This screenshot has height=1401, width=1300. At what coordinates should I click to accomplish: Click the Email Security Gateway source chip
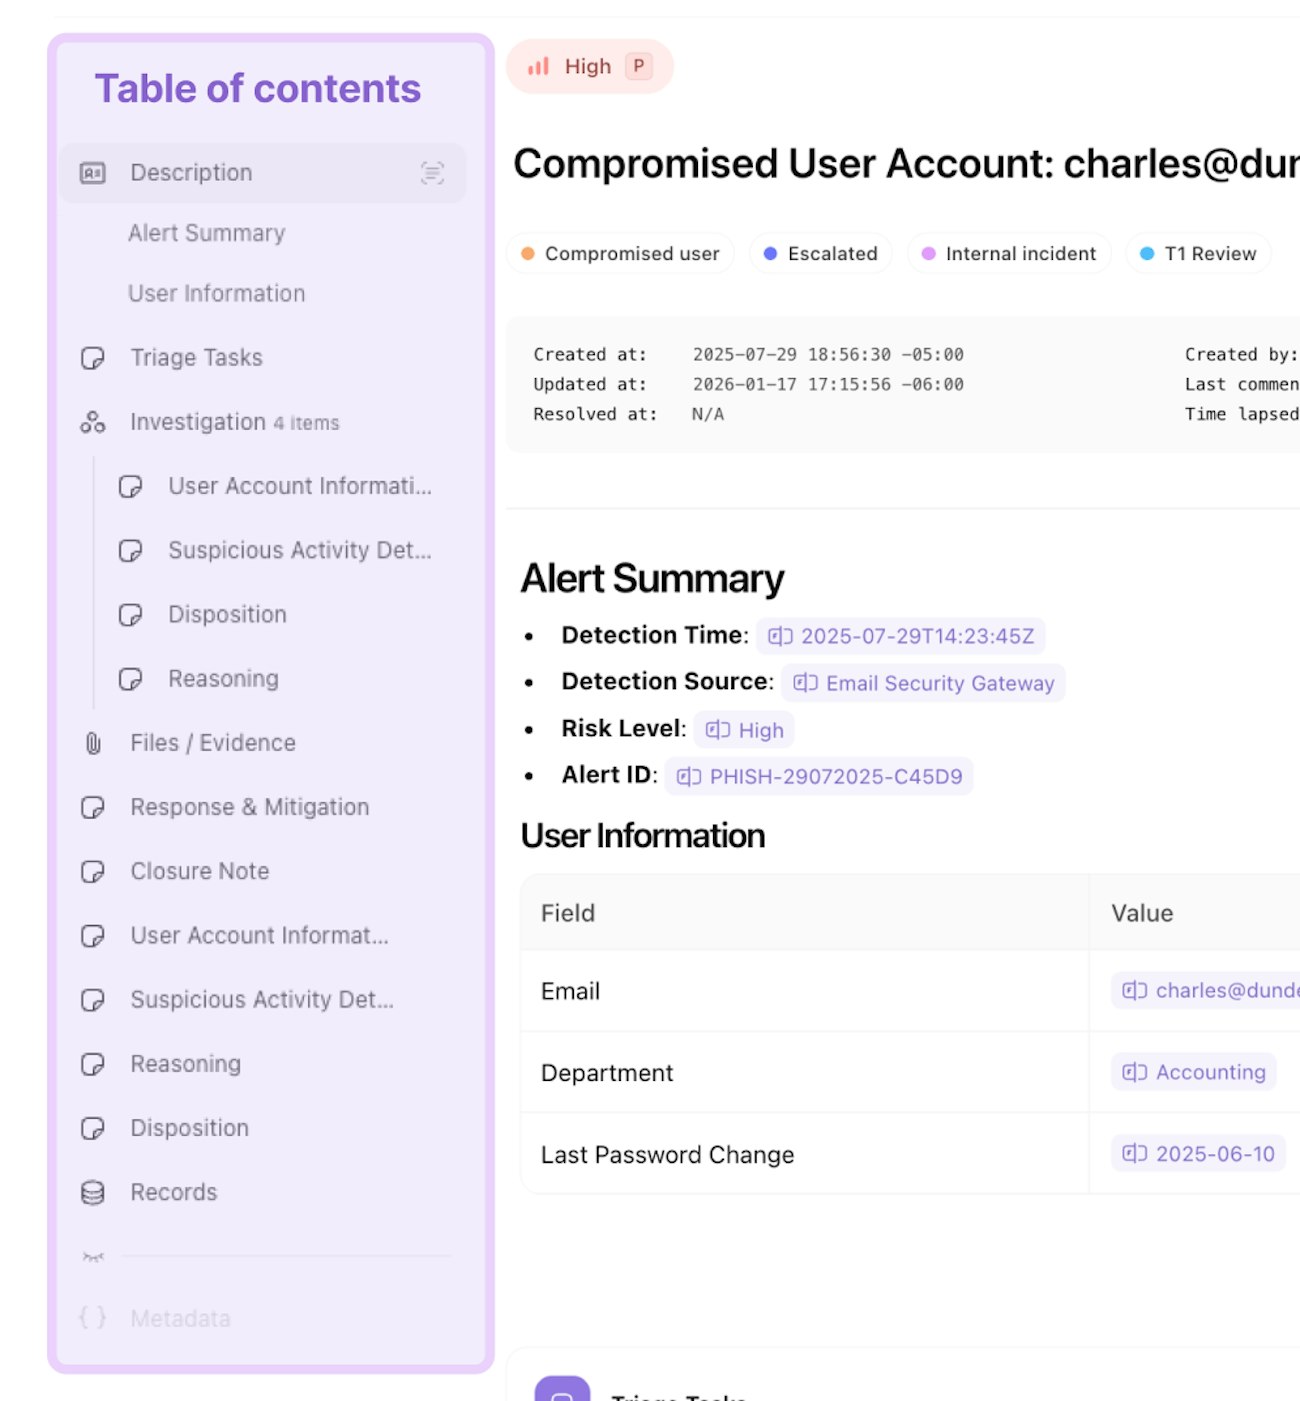923,683
